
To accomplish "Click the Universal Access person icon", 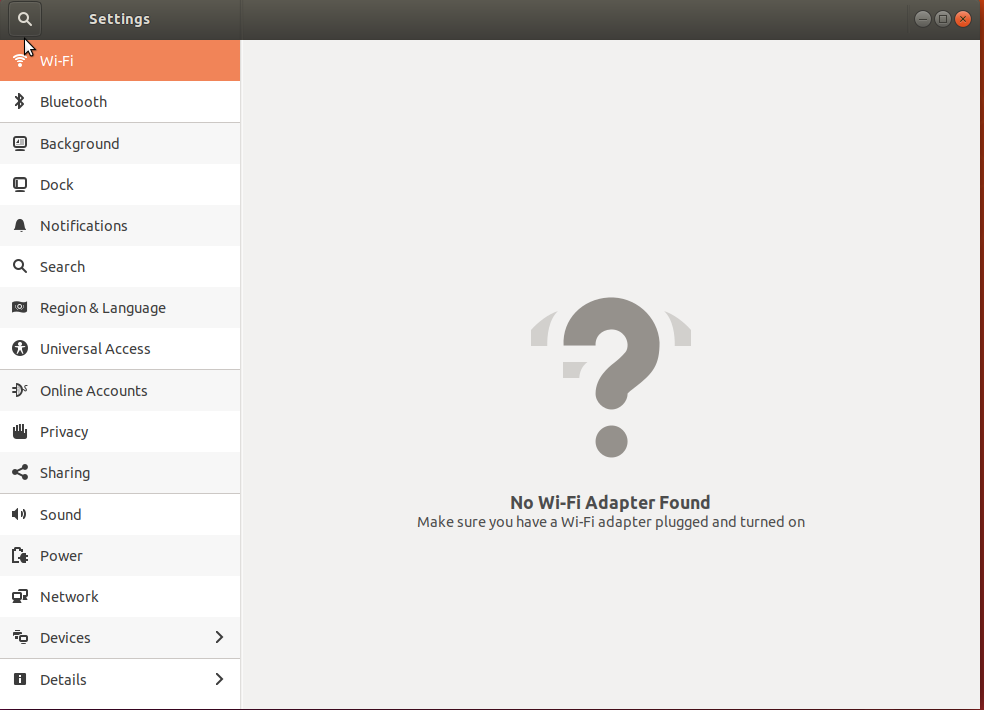I will tap(20, 348).
